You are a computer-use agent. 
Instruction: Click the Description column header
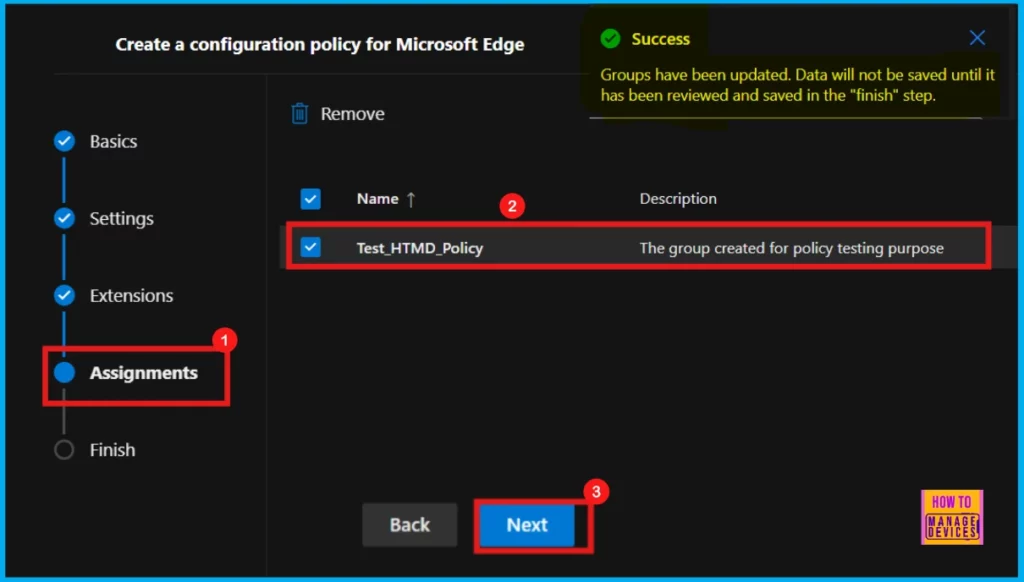pos(678,199)
